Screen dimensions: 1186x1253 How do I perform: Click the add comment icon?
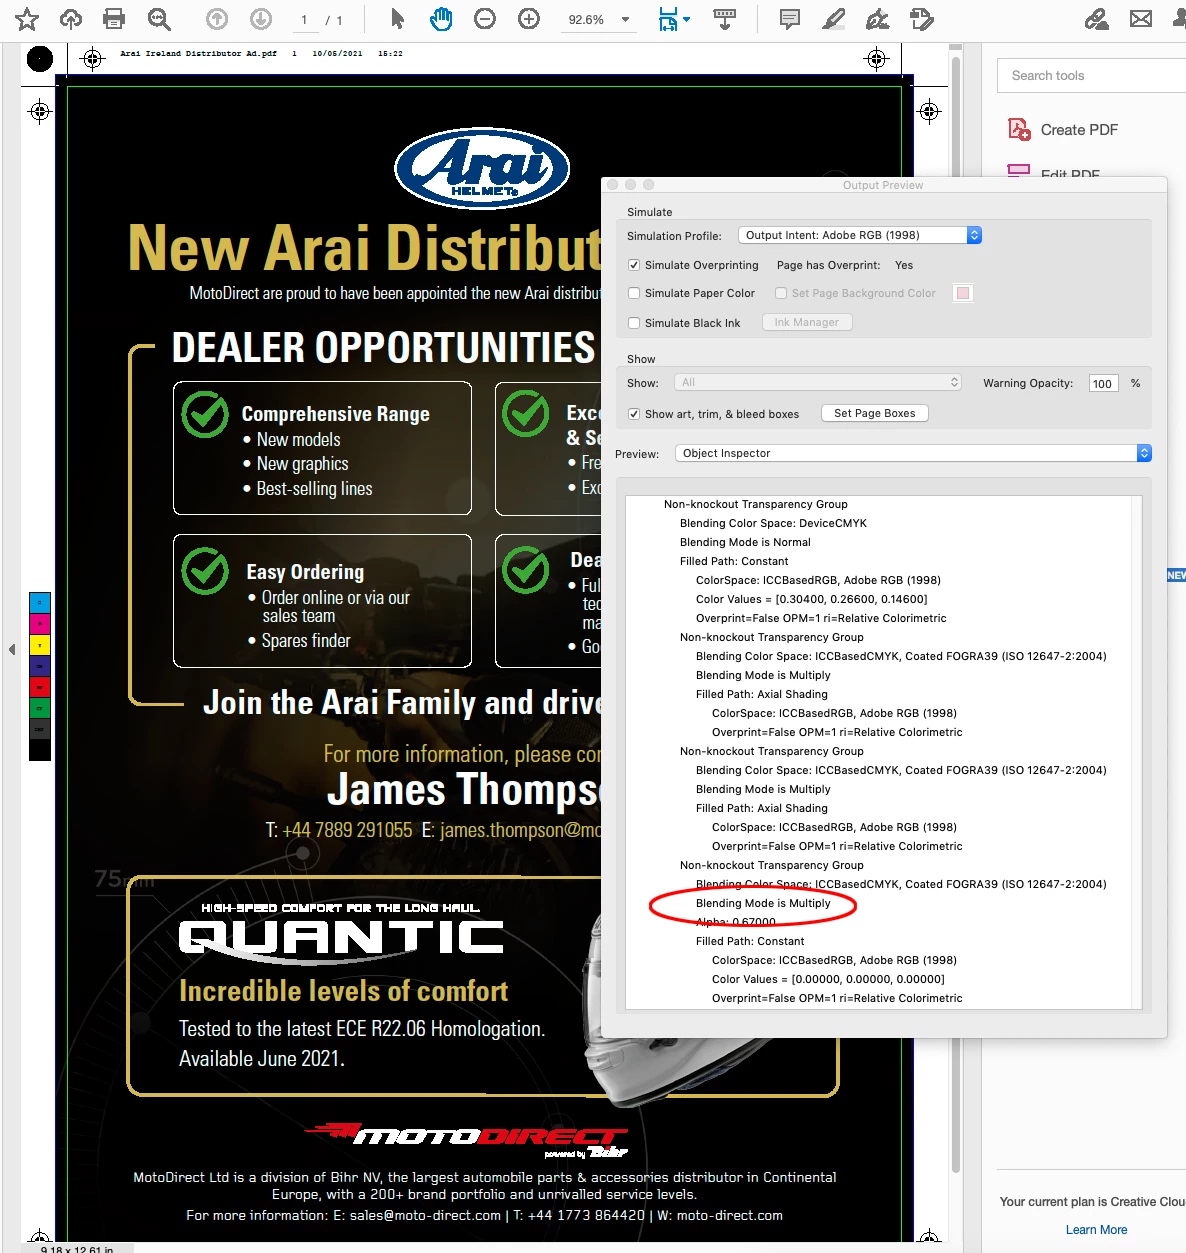coord(790,19)
